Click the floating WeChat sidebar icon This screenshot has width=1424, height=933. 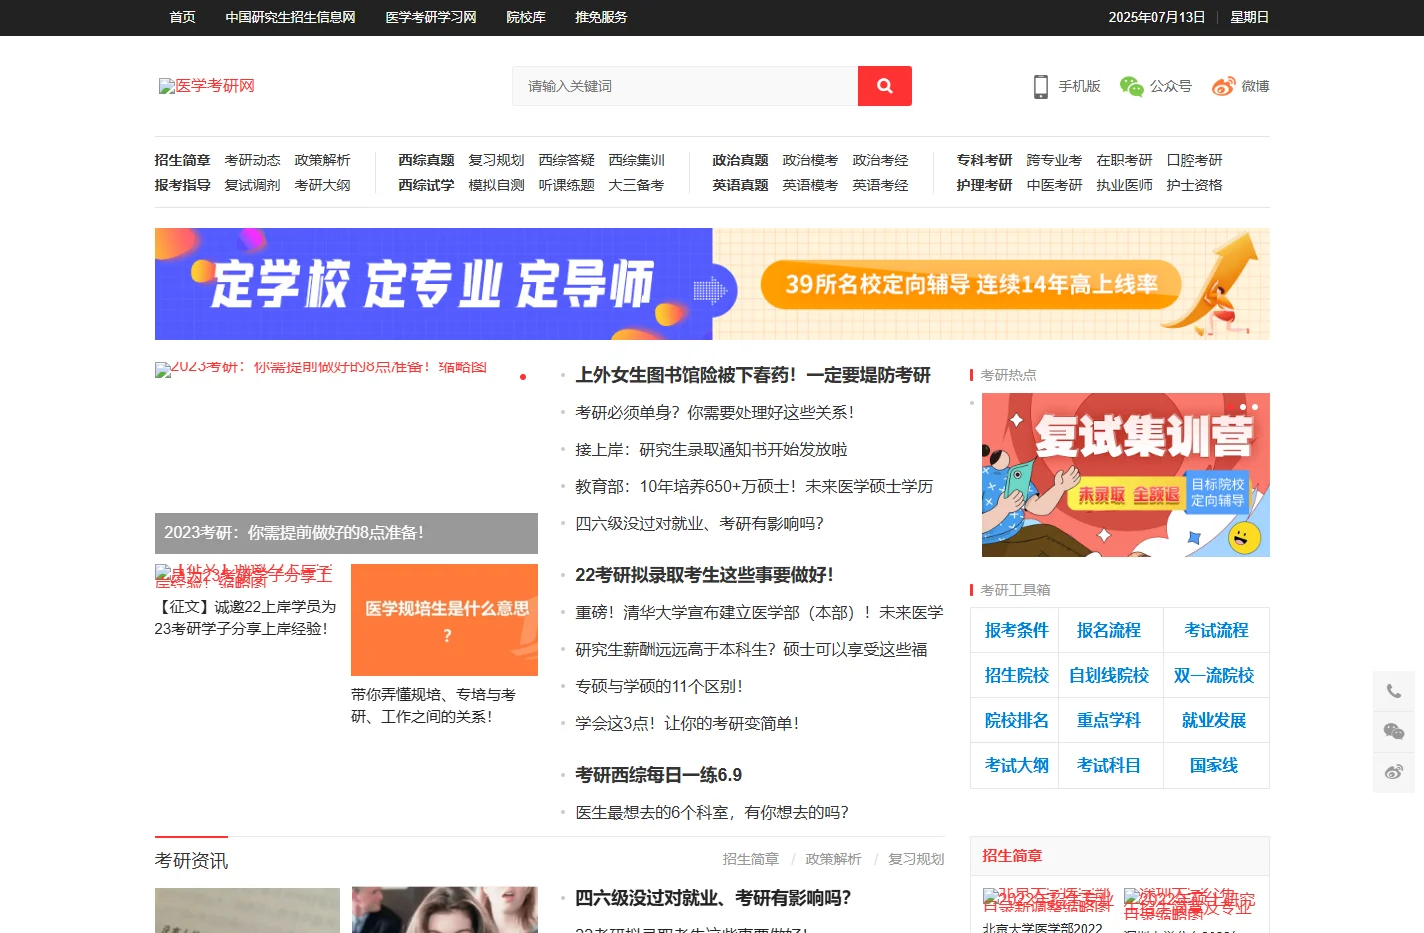(1393, 732)
